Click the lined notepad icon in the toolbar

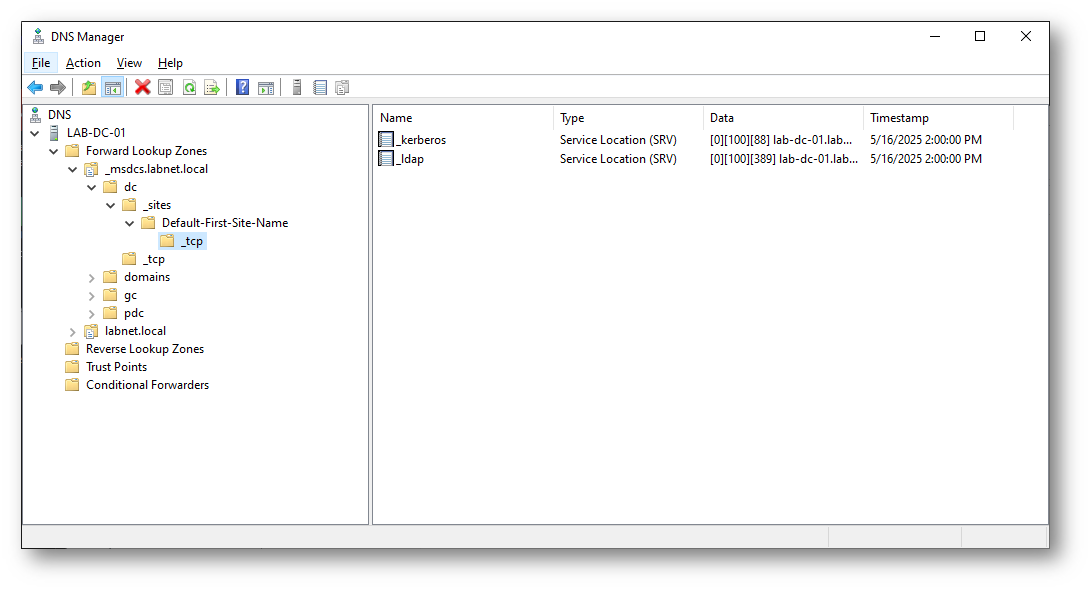pyautogui.click(x=320, y=88)
